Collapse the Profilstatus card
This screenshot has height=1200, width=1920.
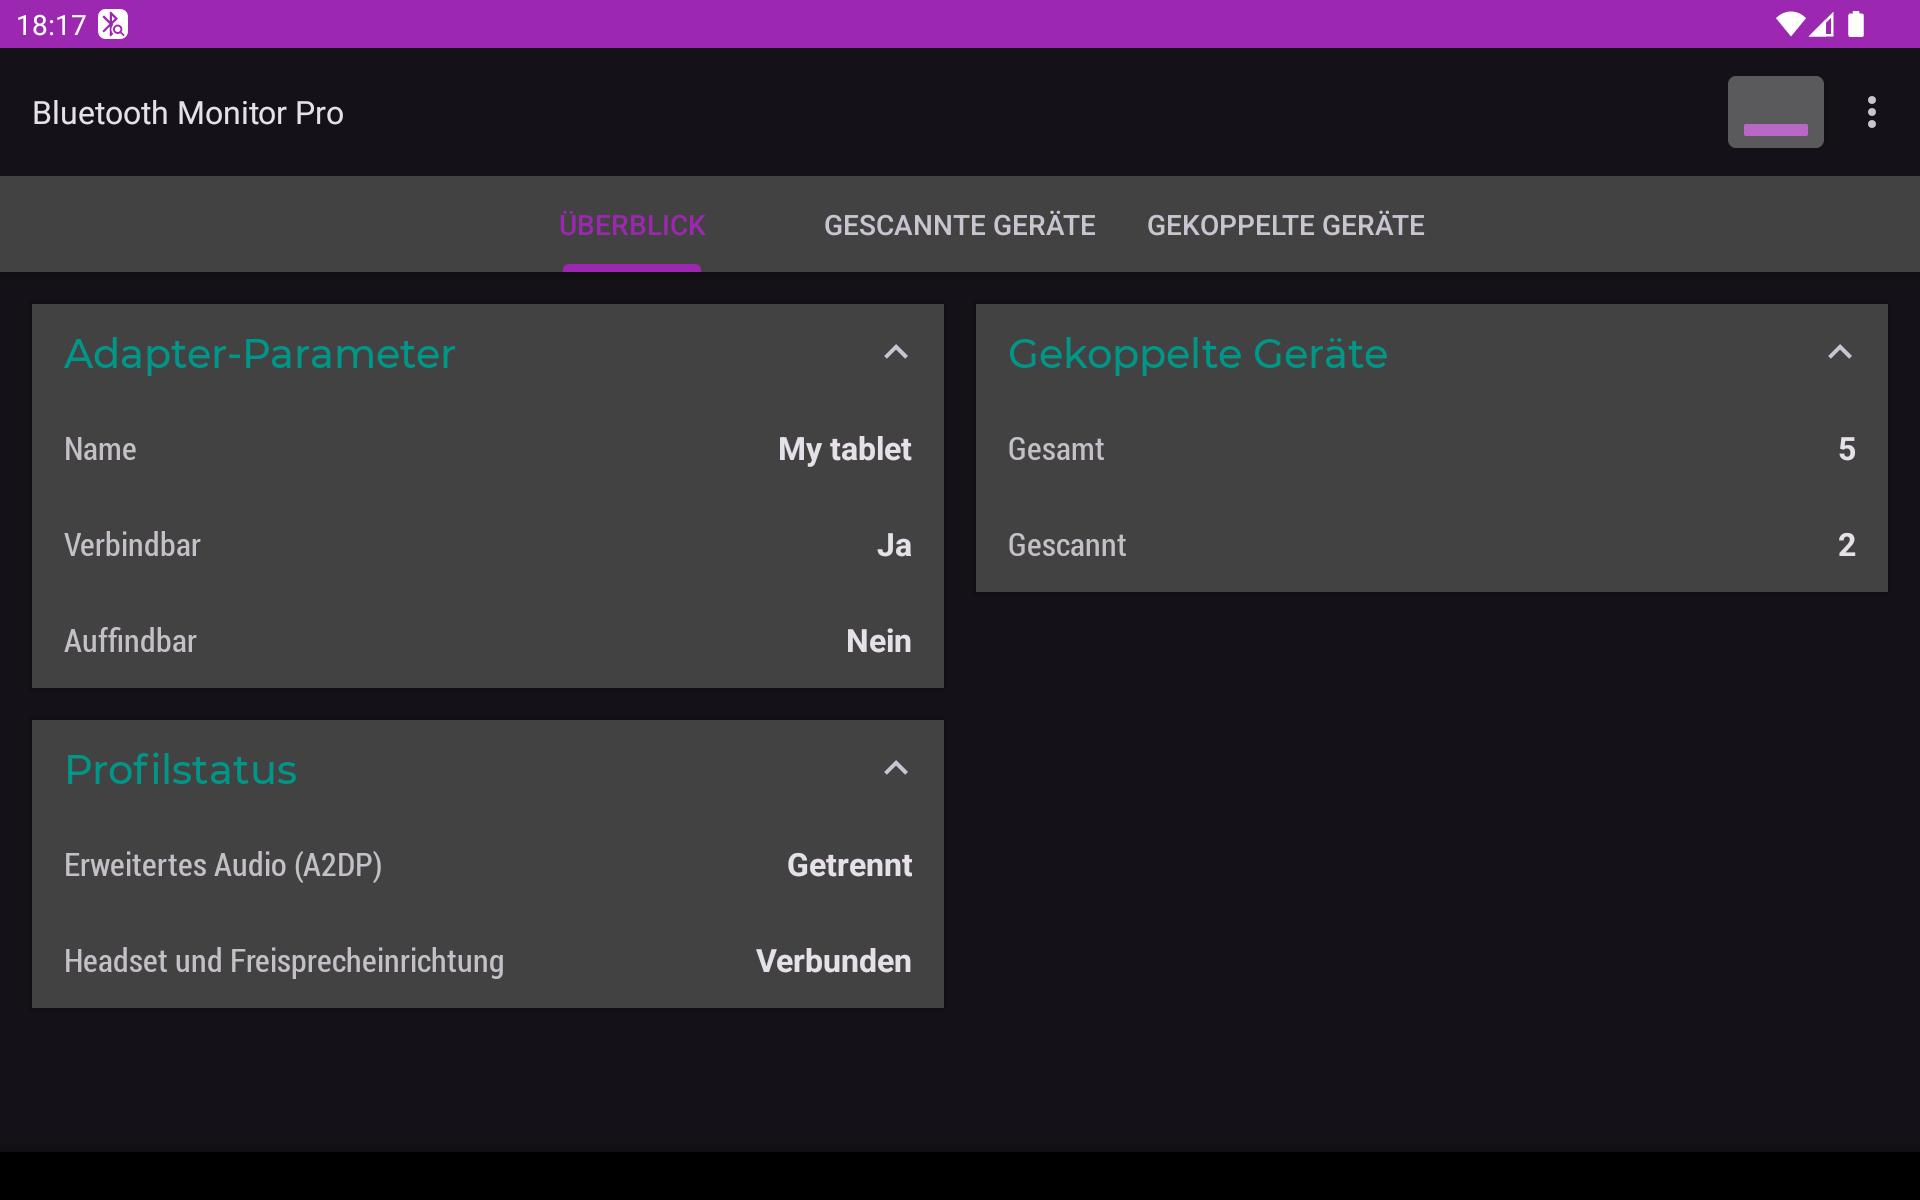[x=896, y=768]
